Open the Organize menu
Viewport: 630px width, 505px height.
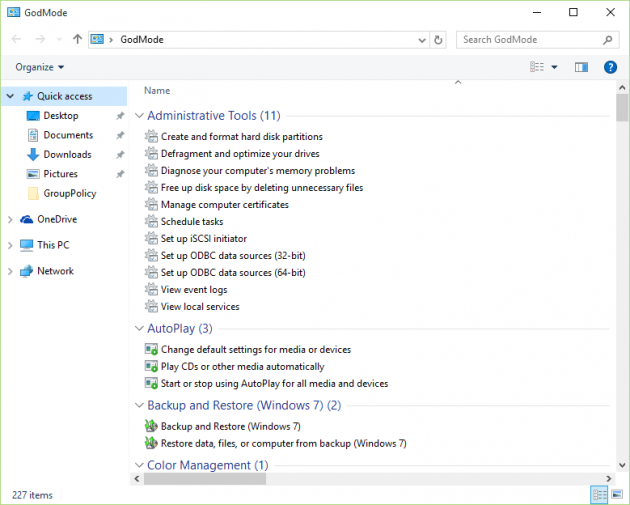click(39, 67)
